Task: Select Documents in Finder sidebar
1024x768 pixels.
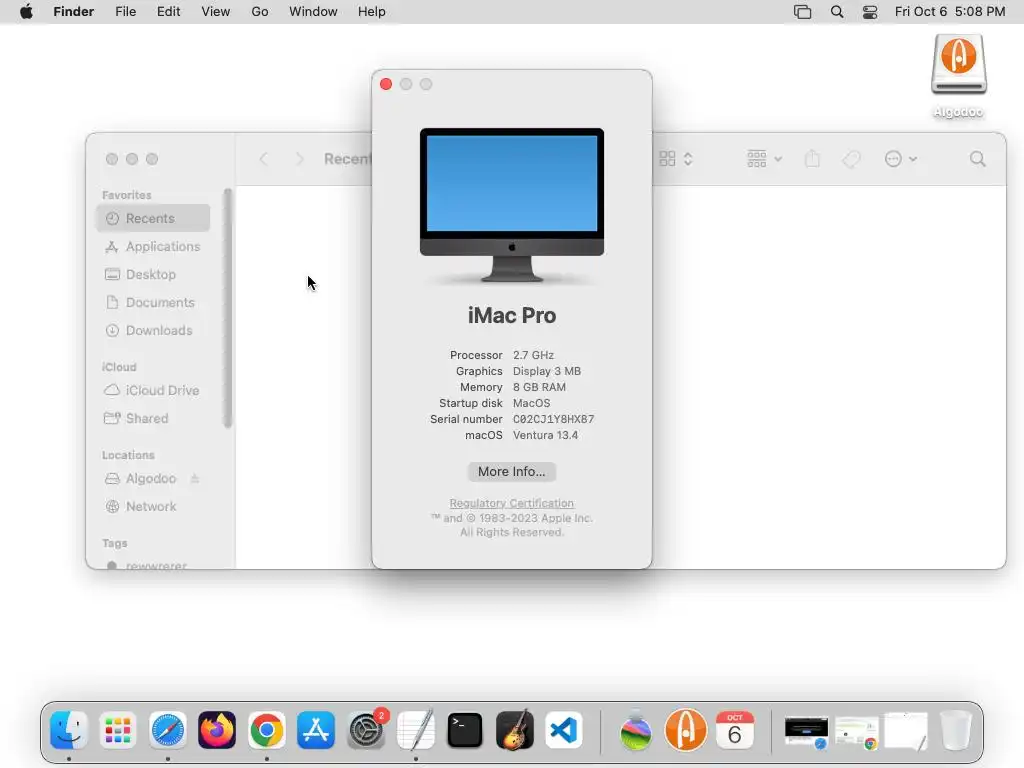Action: coord(153,302)
